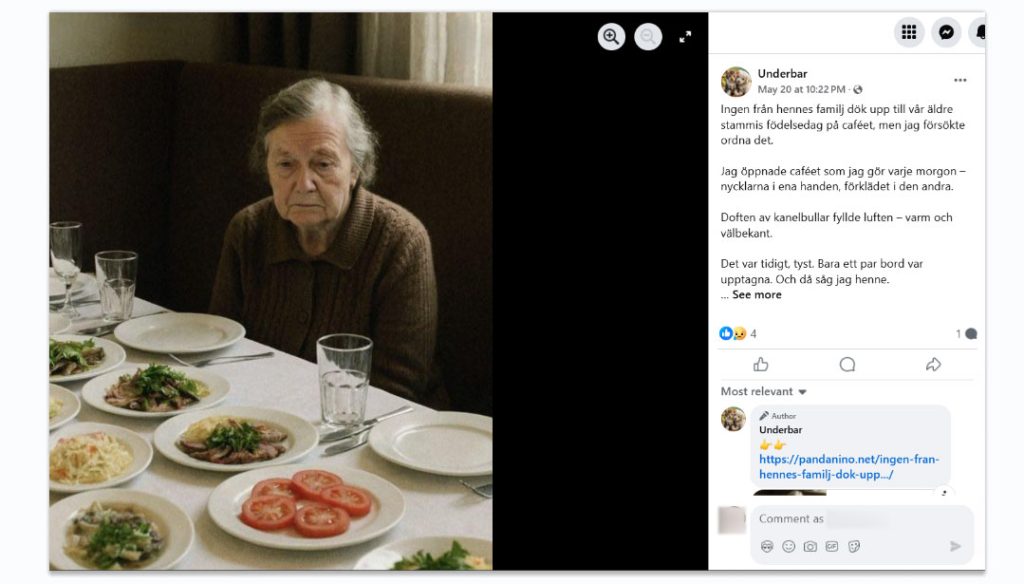The width and height of the screenshot is (1024, 584).
Task: Expand post text with See more
Action: click(756, 295)
